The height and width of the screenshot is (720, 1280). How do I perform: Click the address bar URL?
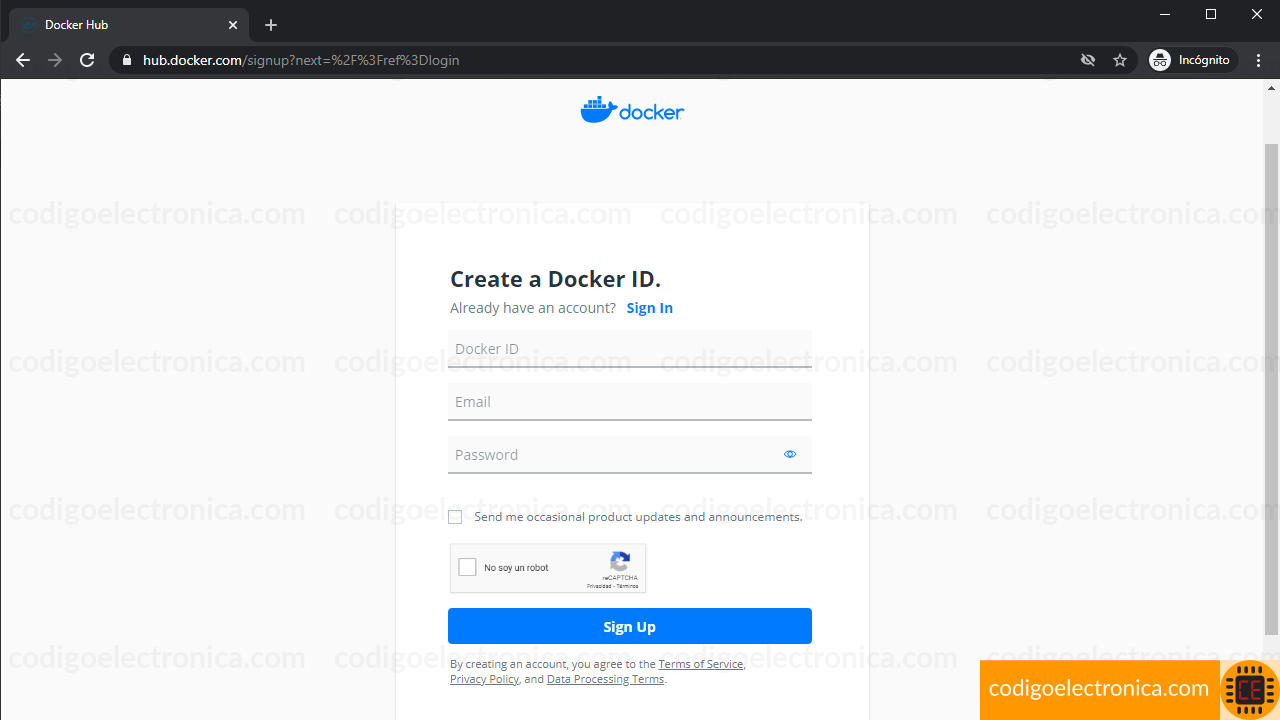pyautogui.click(x=301, y=60)
